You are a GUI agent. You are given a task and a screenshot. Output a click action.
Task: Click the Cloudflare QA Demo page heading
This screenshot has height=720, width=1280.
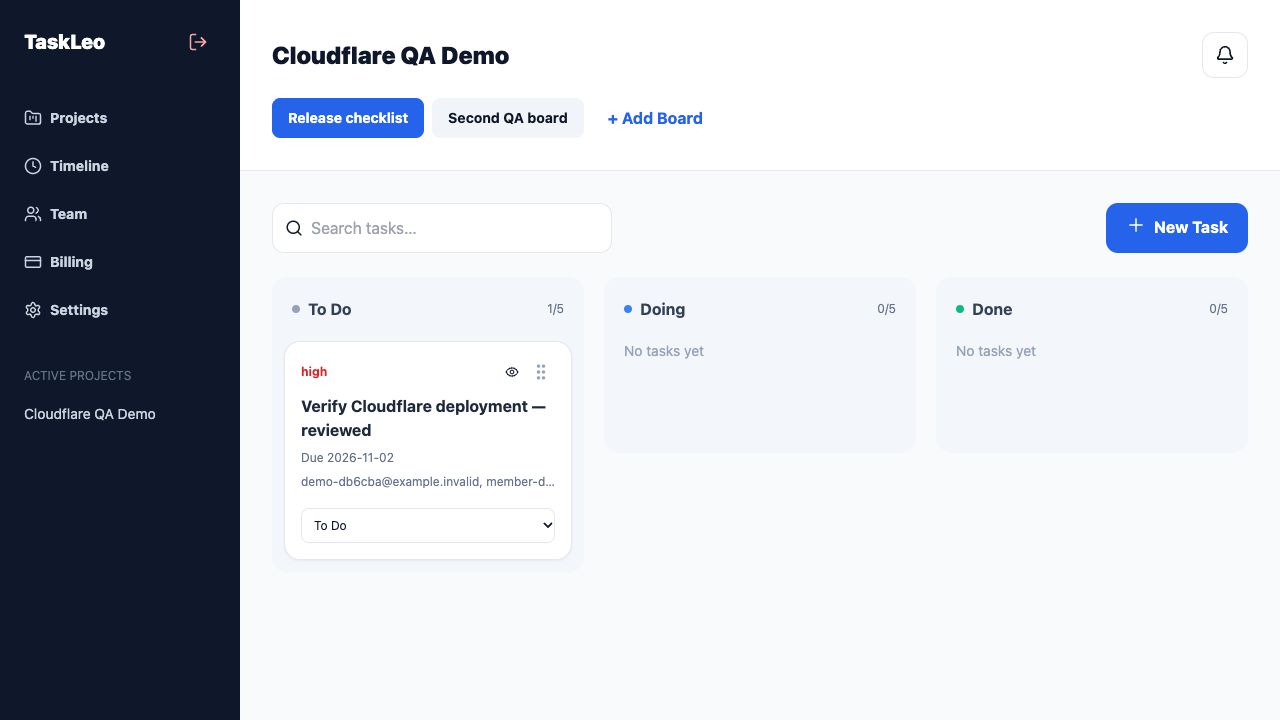pyautogui.click(x=390, y=56)
